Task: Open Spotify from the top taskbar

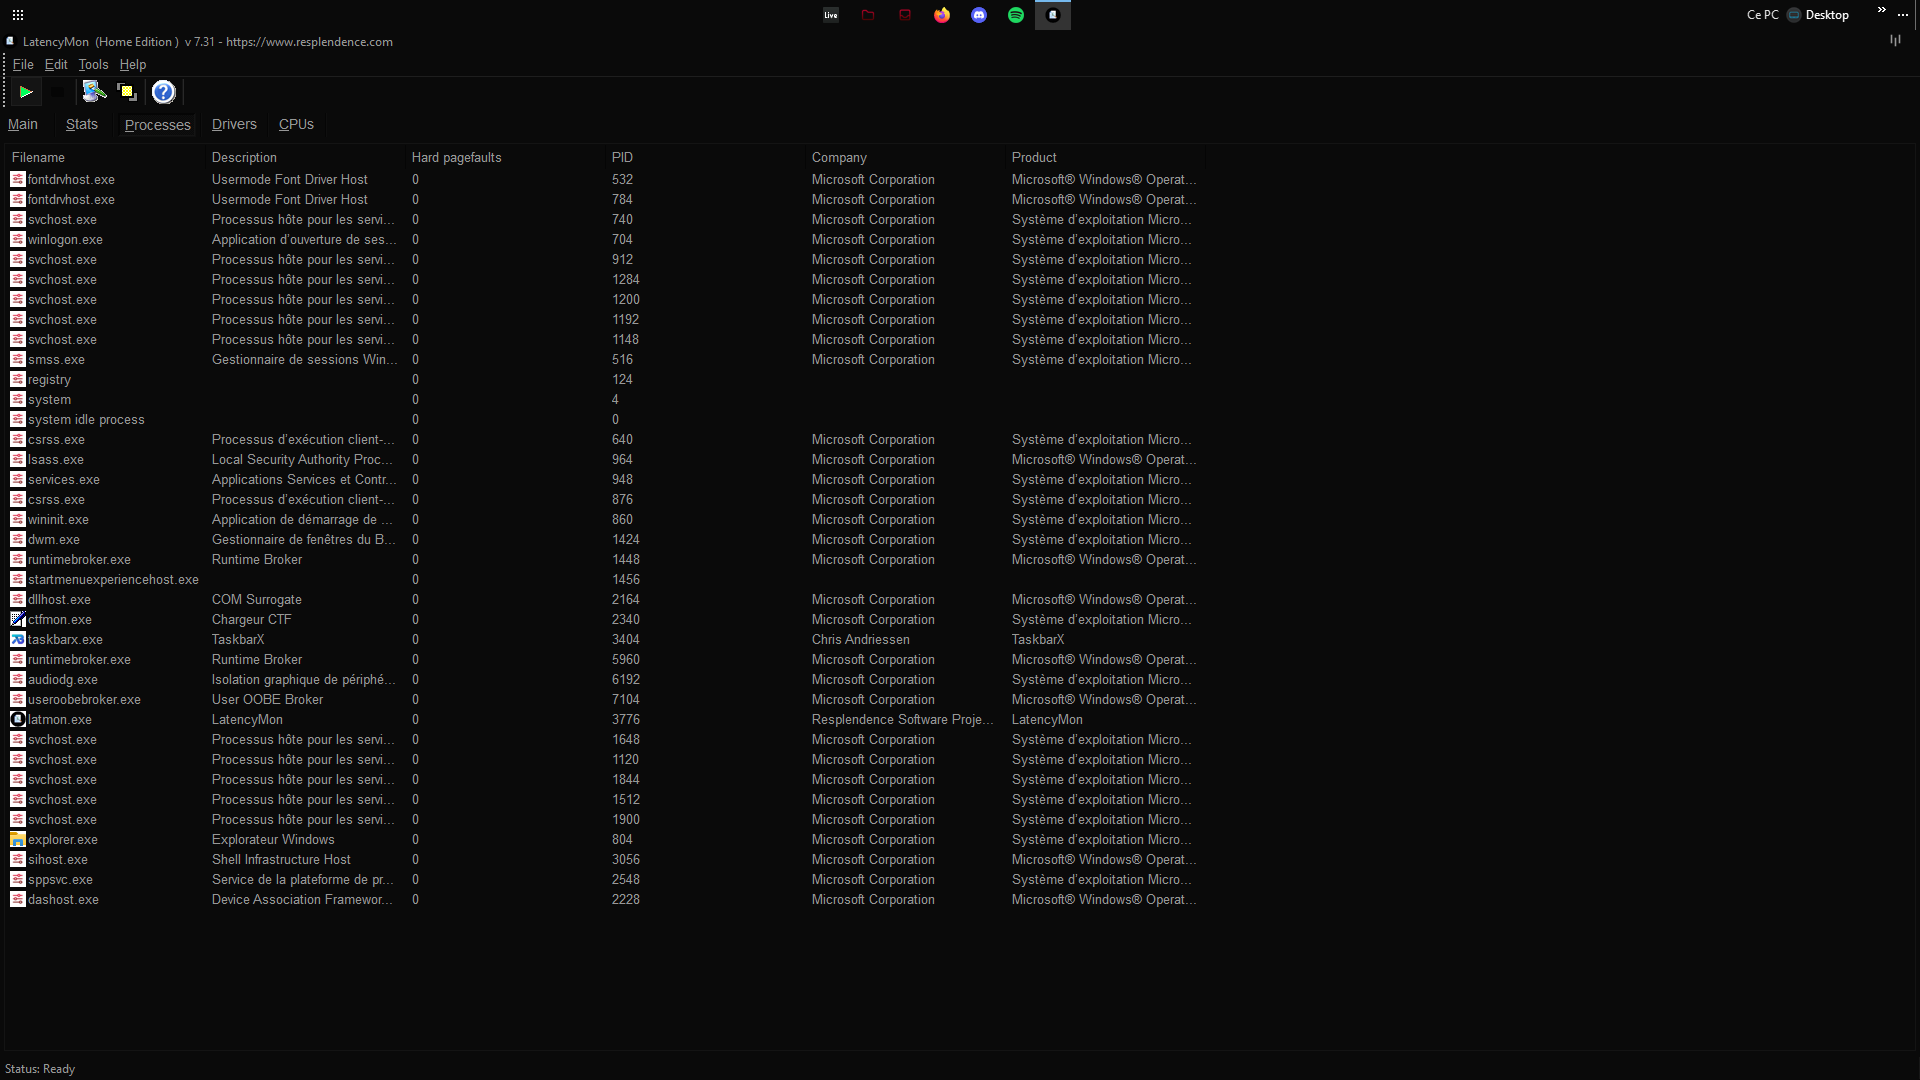Action: pos(1016,15)
